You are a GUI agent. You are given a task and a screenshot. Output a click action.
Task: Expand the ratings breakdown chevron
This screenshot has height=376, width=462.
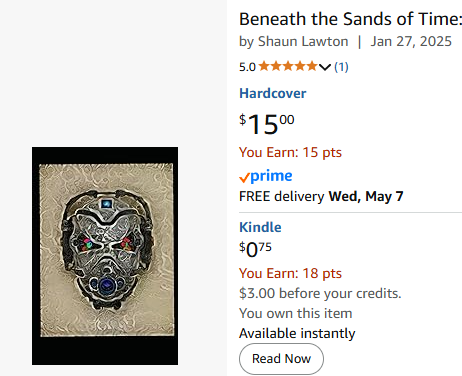point(324,67)
